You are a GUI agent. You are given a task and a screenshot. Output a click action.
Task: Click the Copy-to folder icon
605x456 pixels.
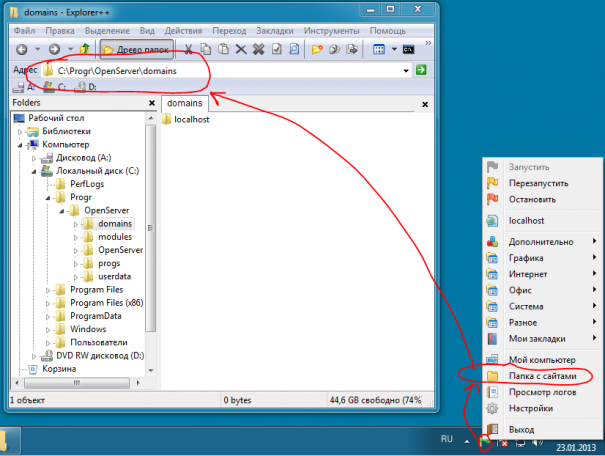[335, 49]
